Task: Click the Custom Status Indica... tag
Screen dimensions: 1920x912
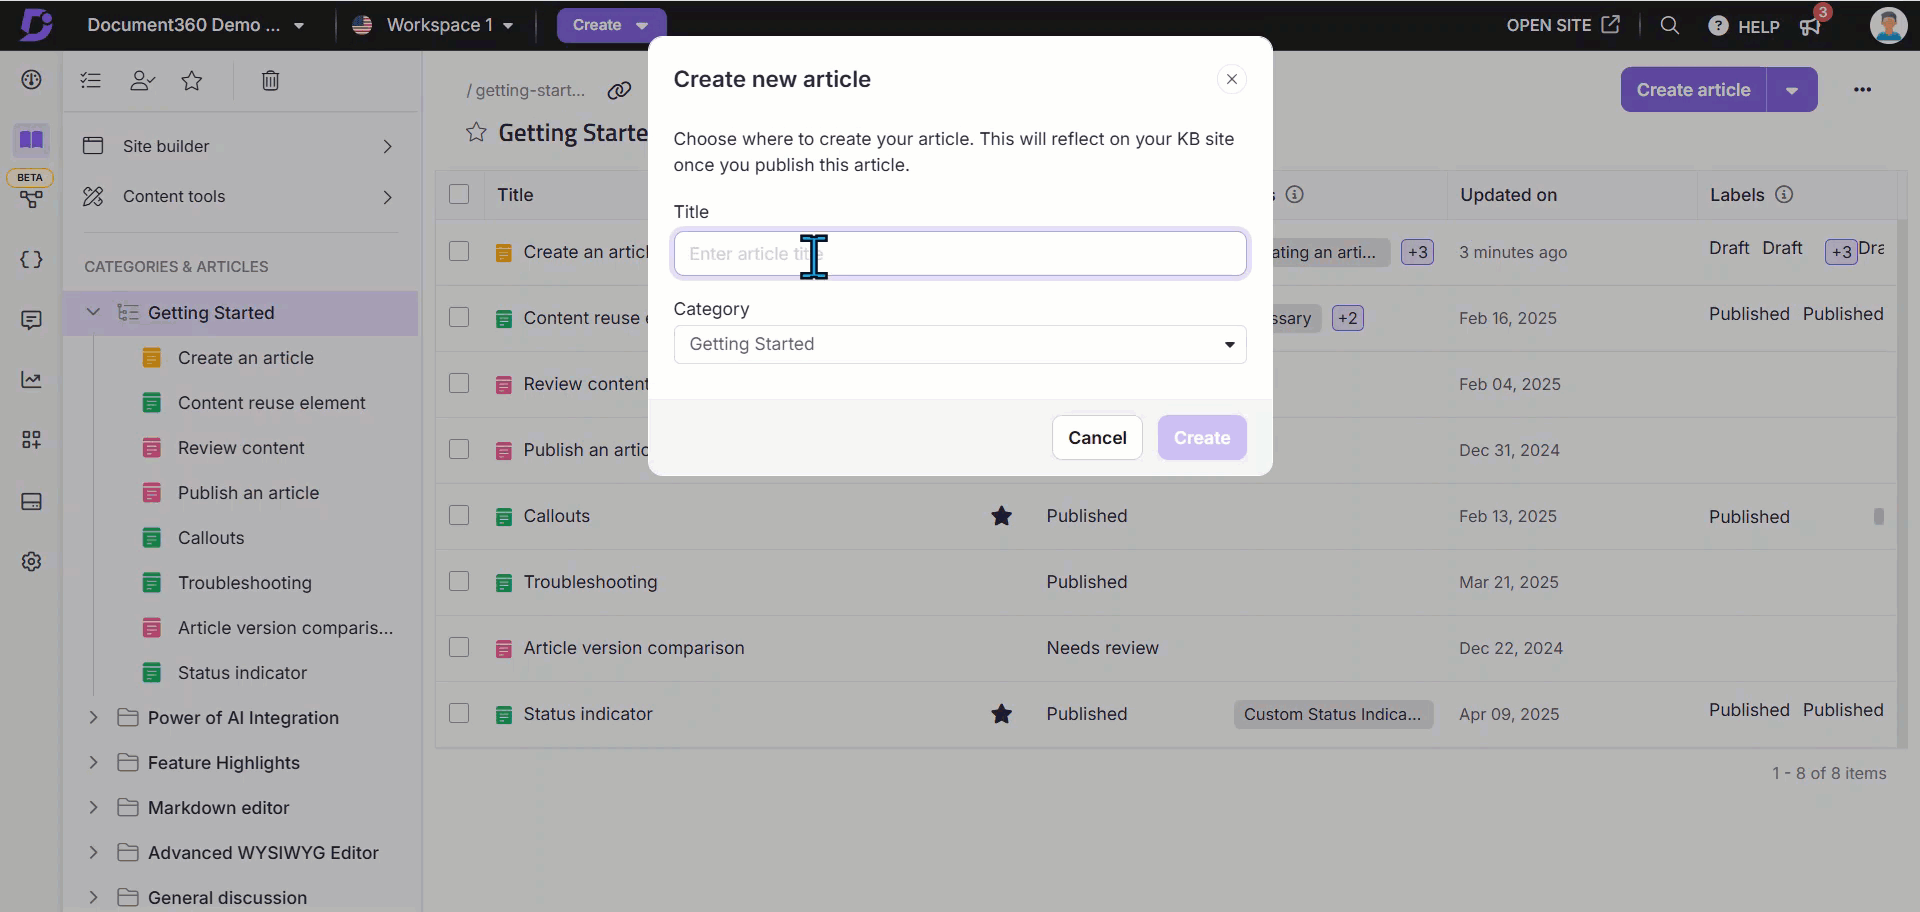Action: click(1333, 714)
